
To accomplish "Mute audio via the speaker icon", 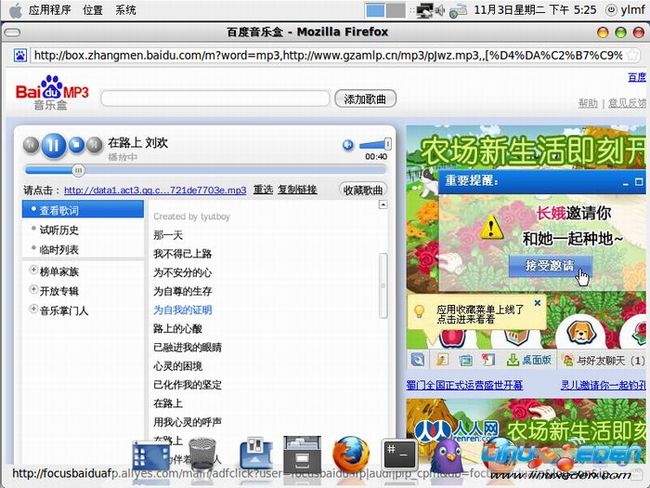I will 348,145.
